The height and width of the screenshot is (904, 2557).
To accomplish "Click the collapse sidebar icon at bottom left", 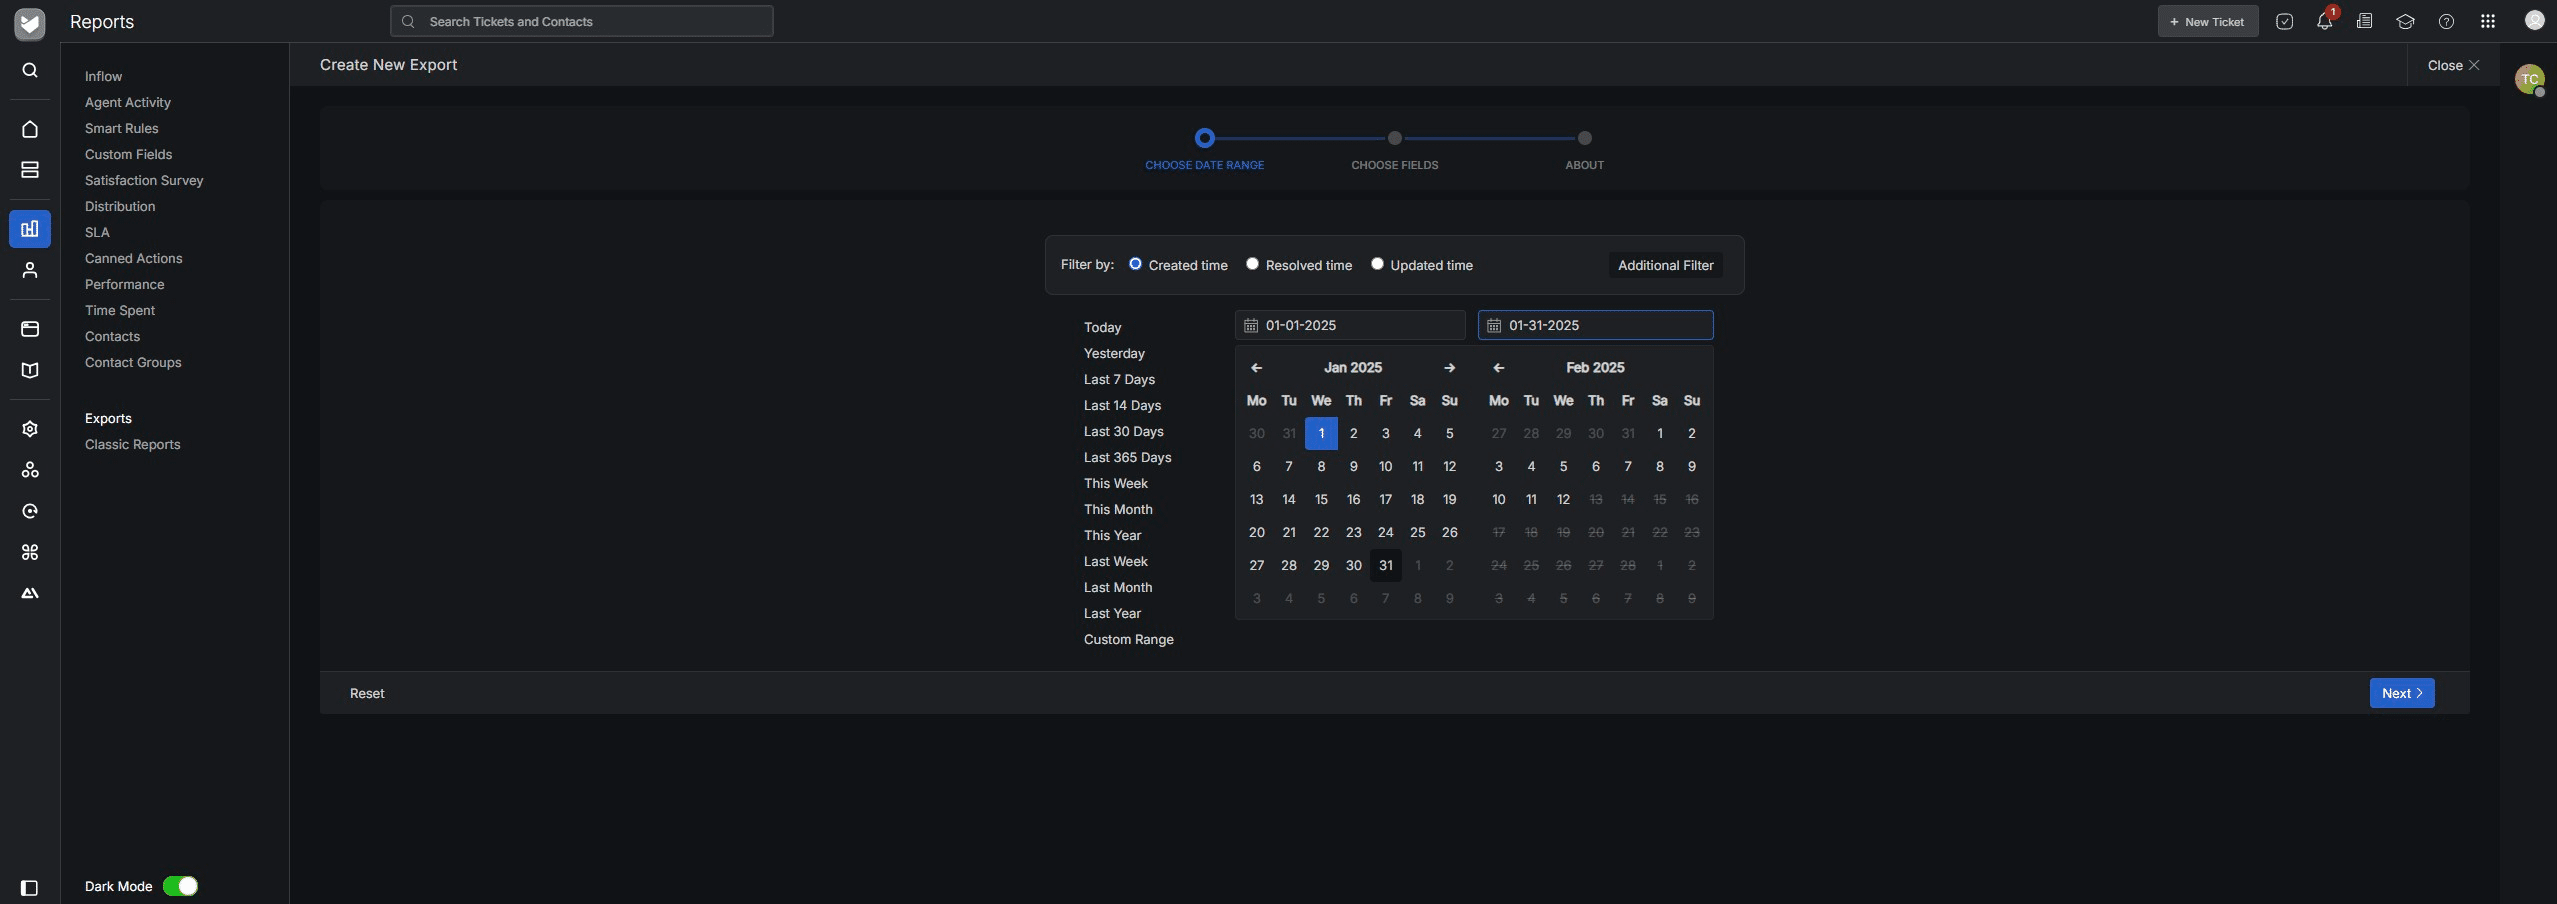I will tap(30, 887).
